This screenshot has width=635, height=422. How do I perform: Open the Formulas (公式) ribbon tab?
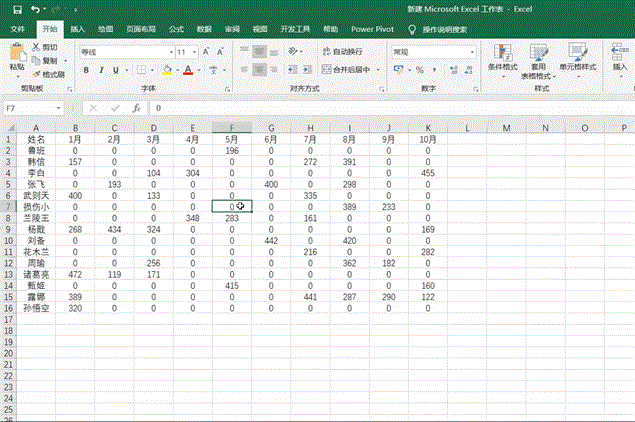point(176,30)
